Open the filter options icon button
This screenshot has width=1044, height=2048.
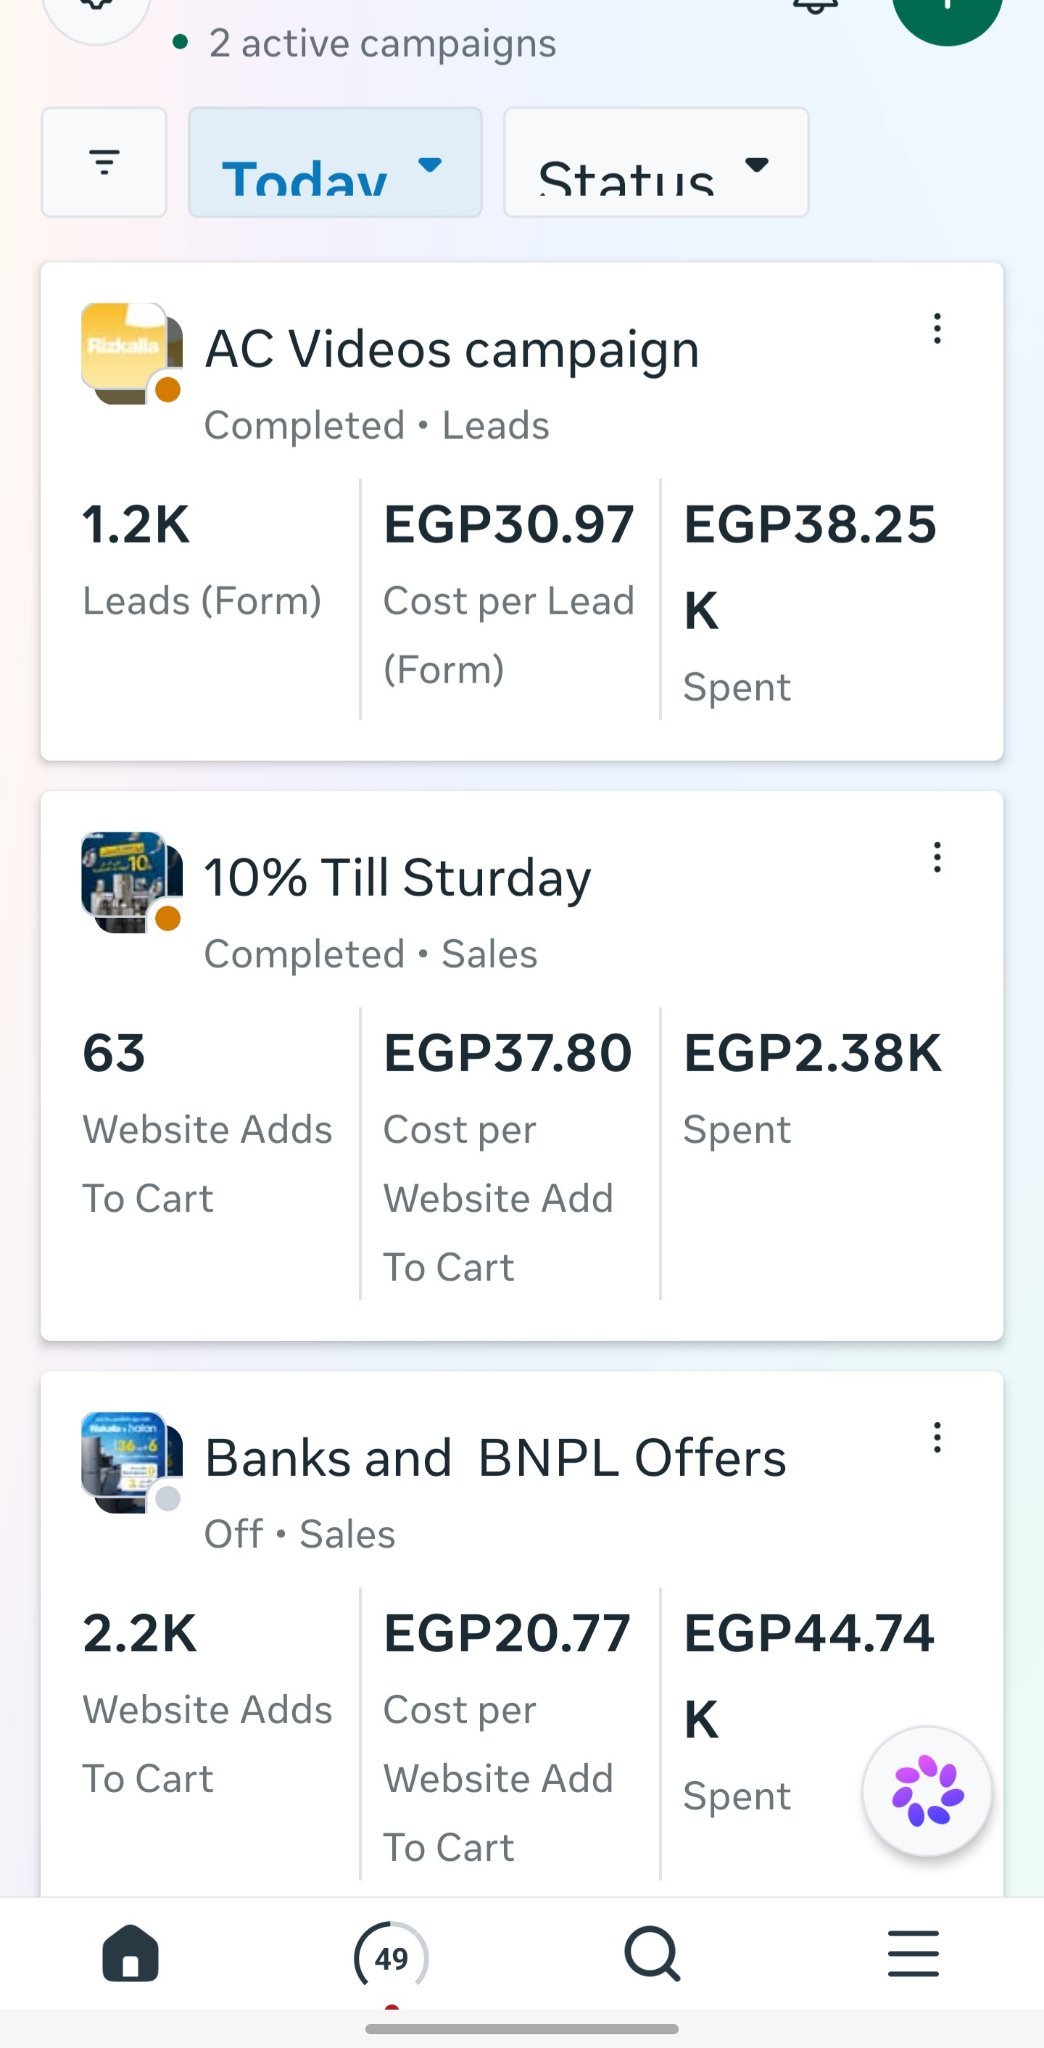coord(104,162)
